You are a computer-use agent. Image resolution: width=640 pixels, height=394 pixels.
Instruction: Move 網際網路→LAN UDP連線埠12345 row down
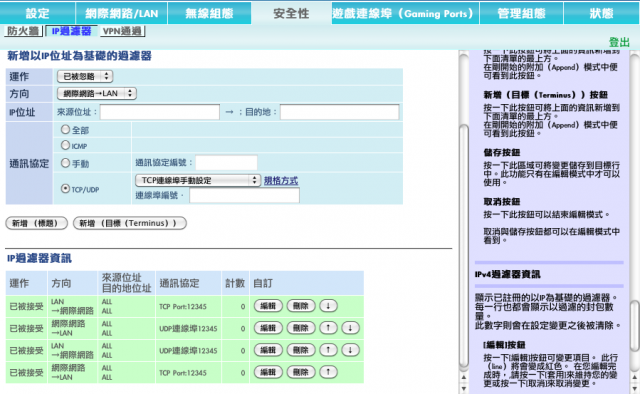350,328
